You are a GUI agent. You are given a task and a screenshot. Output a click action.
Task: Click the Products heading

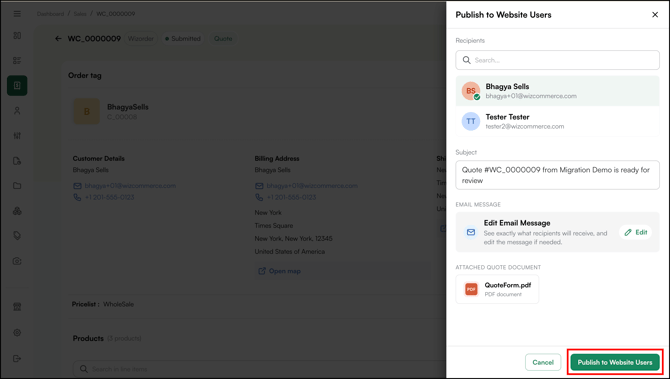88,338
